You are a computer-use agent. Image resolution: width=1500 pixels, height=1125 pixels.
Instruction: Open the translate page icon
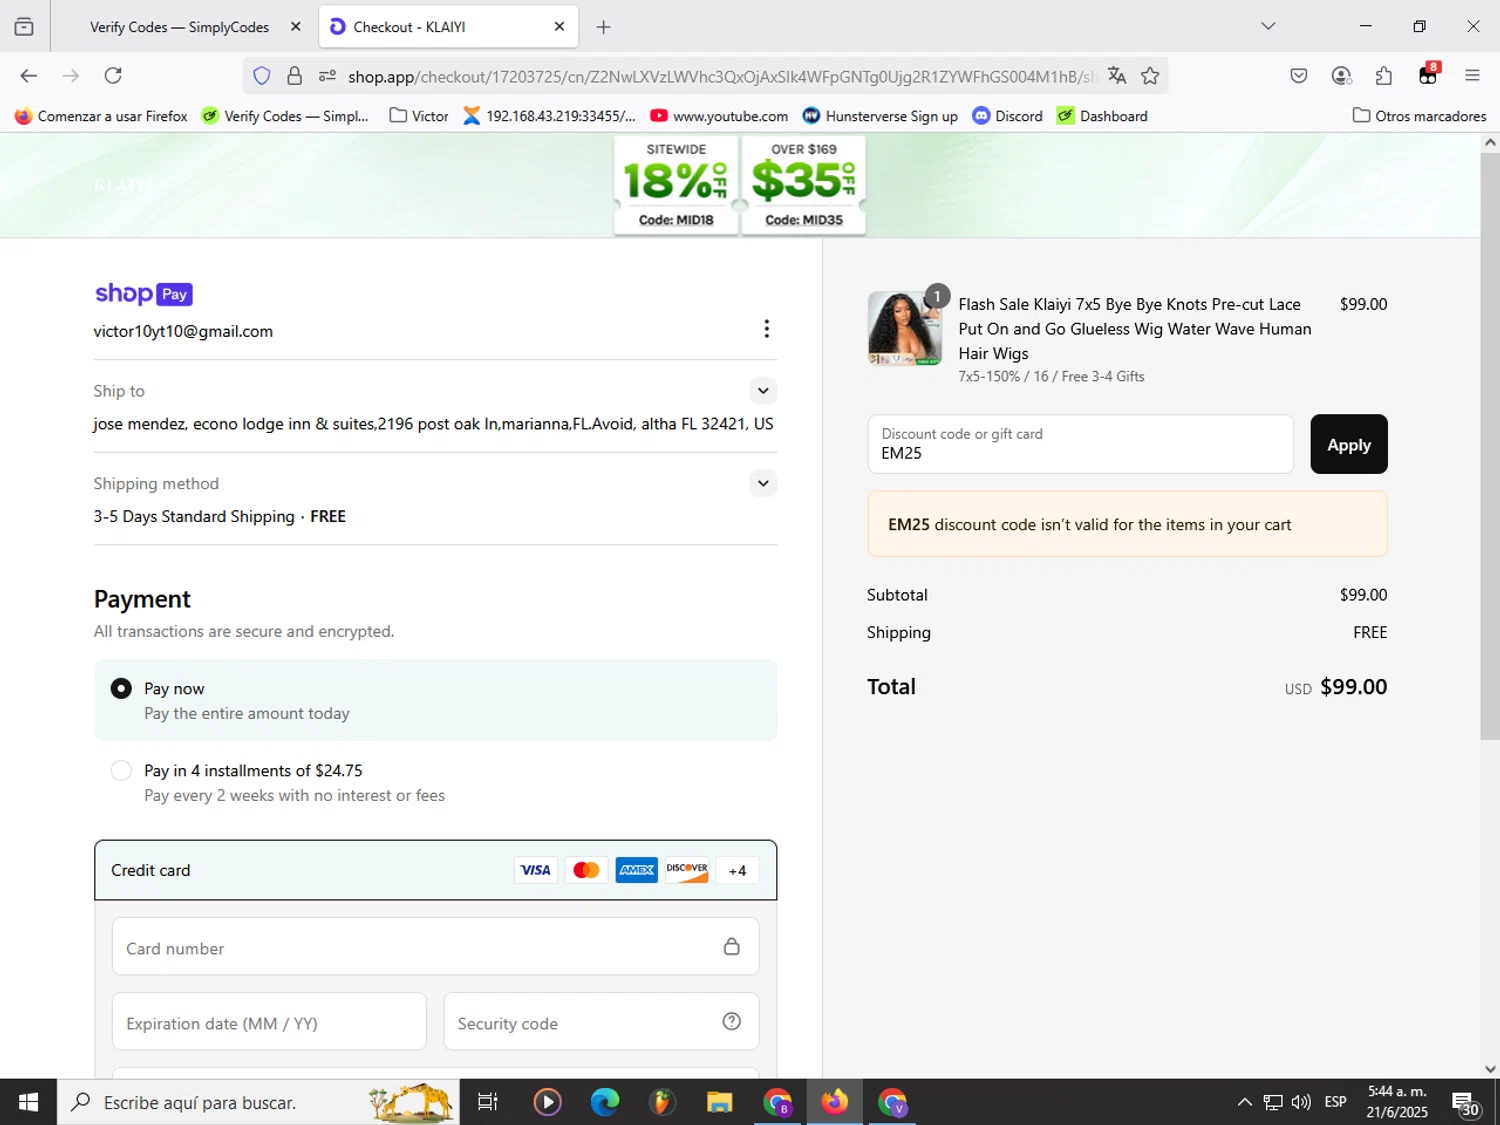1117,76
